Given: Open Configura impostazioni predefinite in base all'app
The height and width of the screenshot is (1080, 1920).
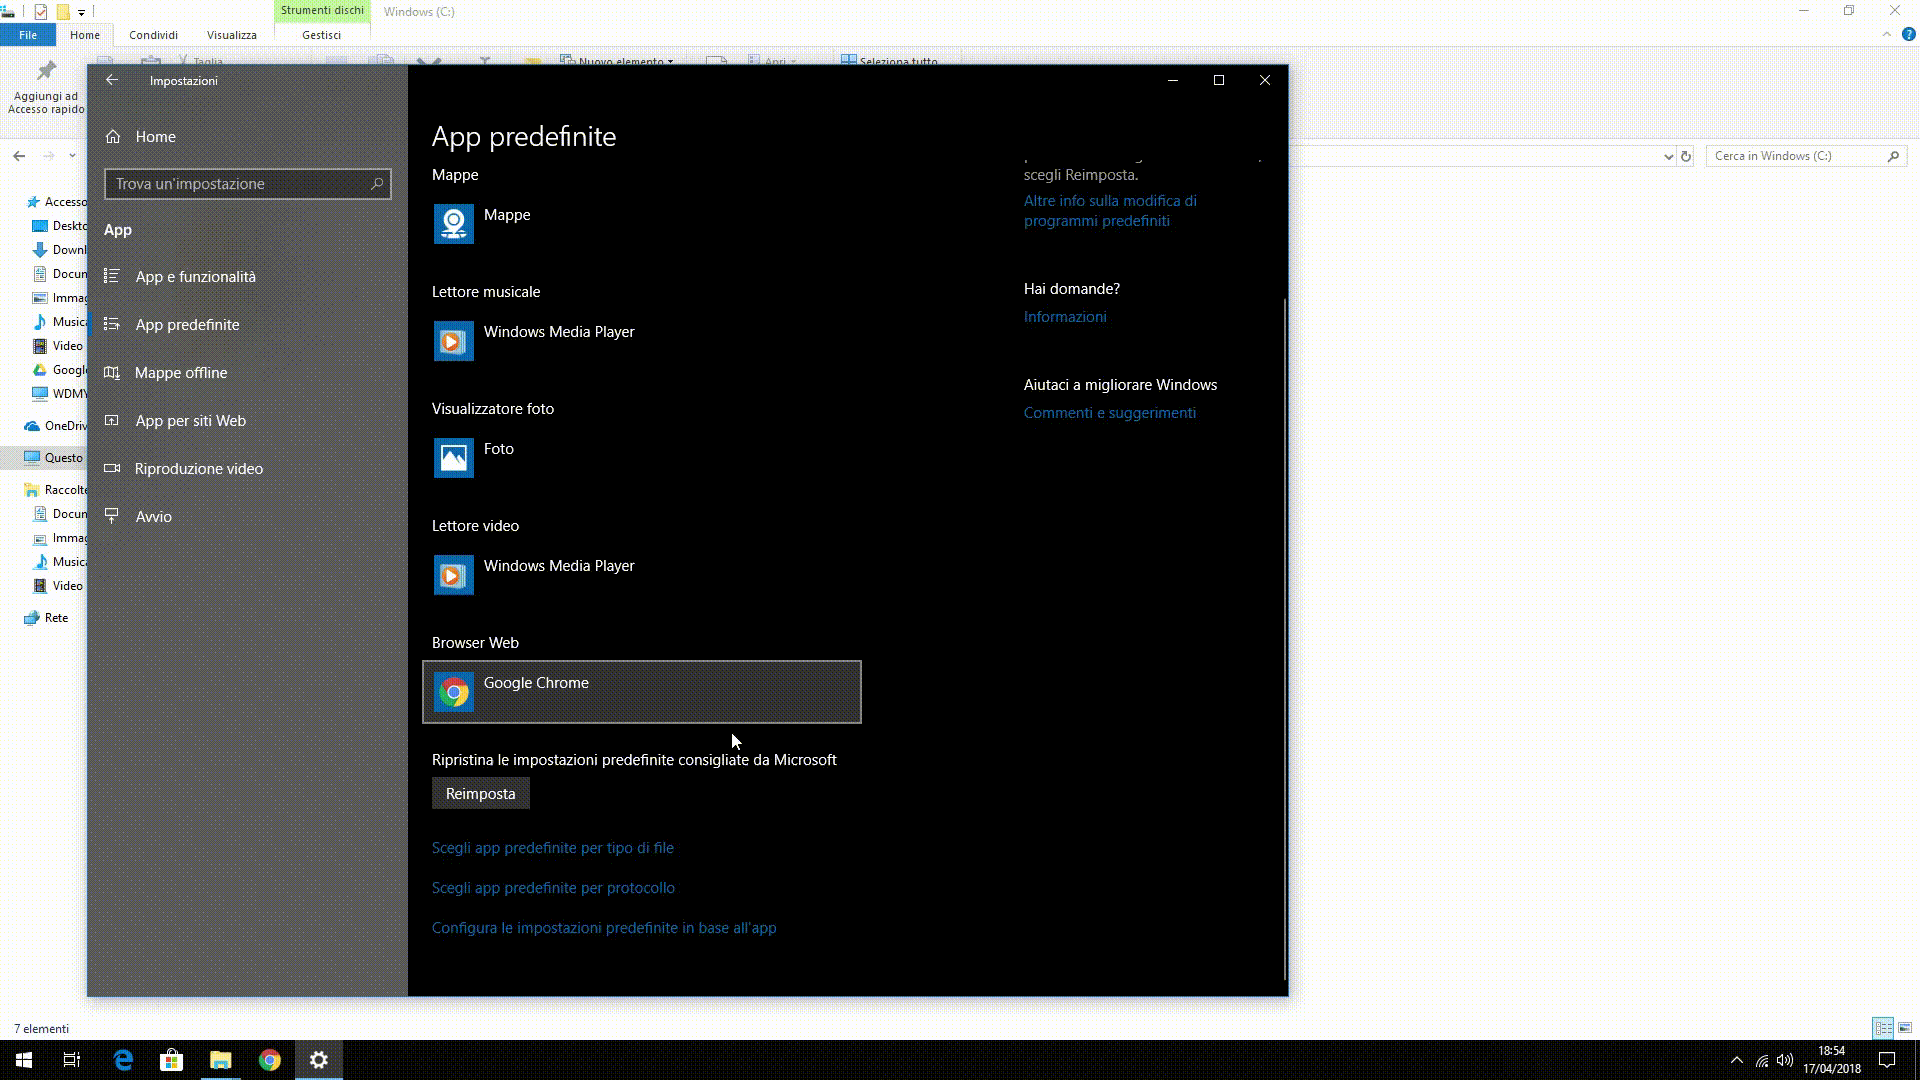Looking at the screenshot, I should [x=604, y=927].
